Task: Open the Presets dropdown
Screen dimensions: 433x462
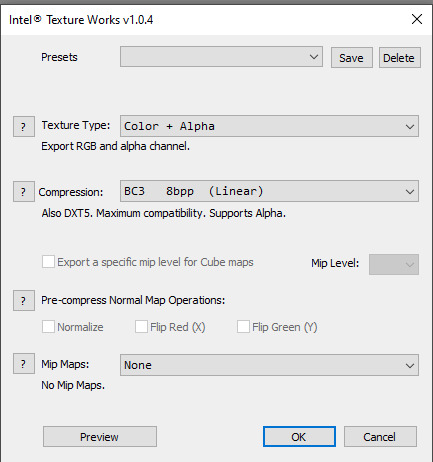Action: click(221, 57)
